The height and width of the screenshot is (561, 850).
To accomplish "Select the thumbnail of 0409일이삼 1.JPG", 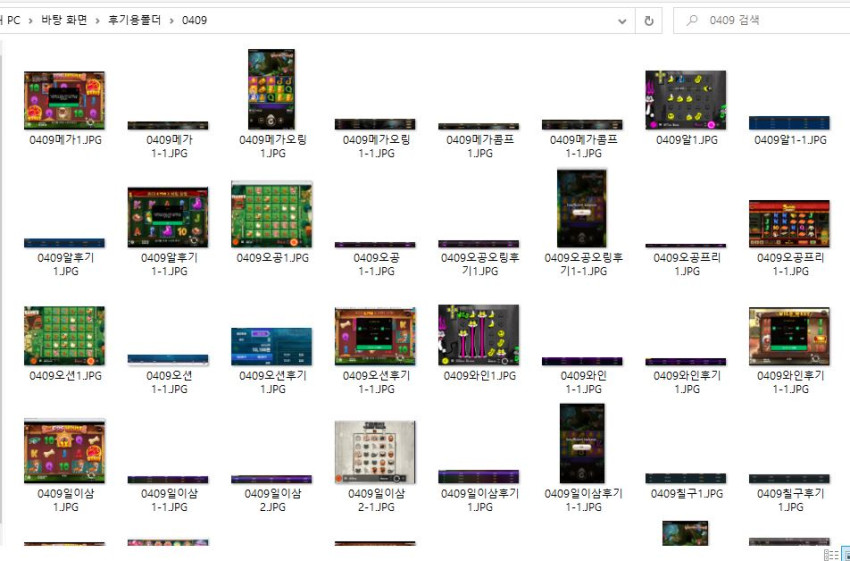I will click(65, 451).
